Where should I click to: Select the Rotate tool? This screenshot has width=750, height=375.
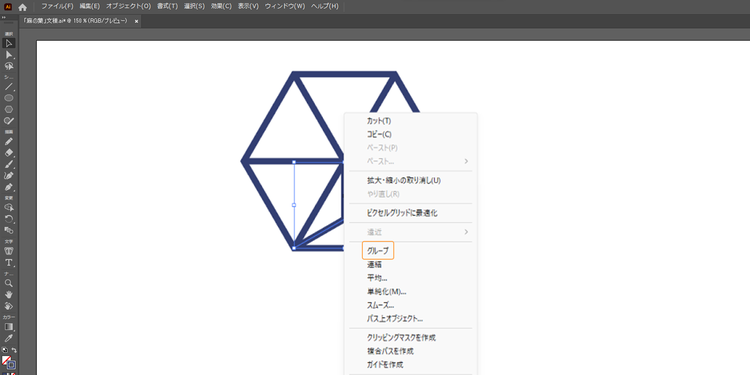tap(9, 219)
